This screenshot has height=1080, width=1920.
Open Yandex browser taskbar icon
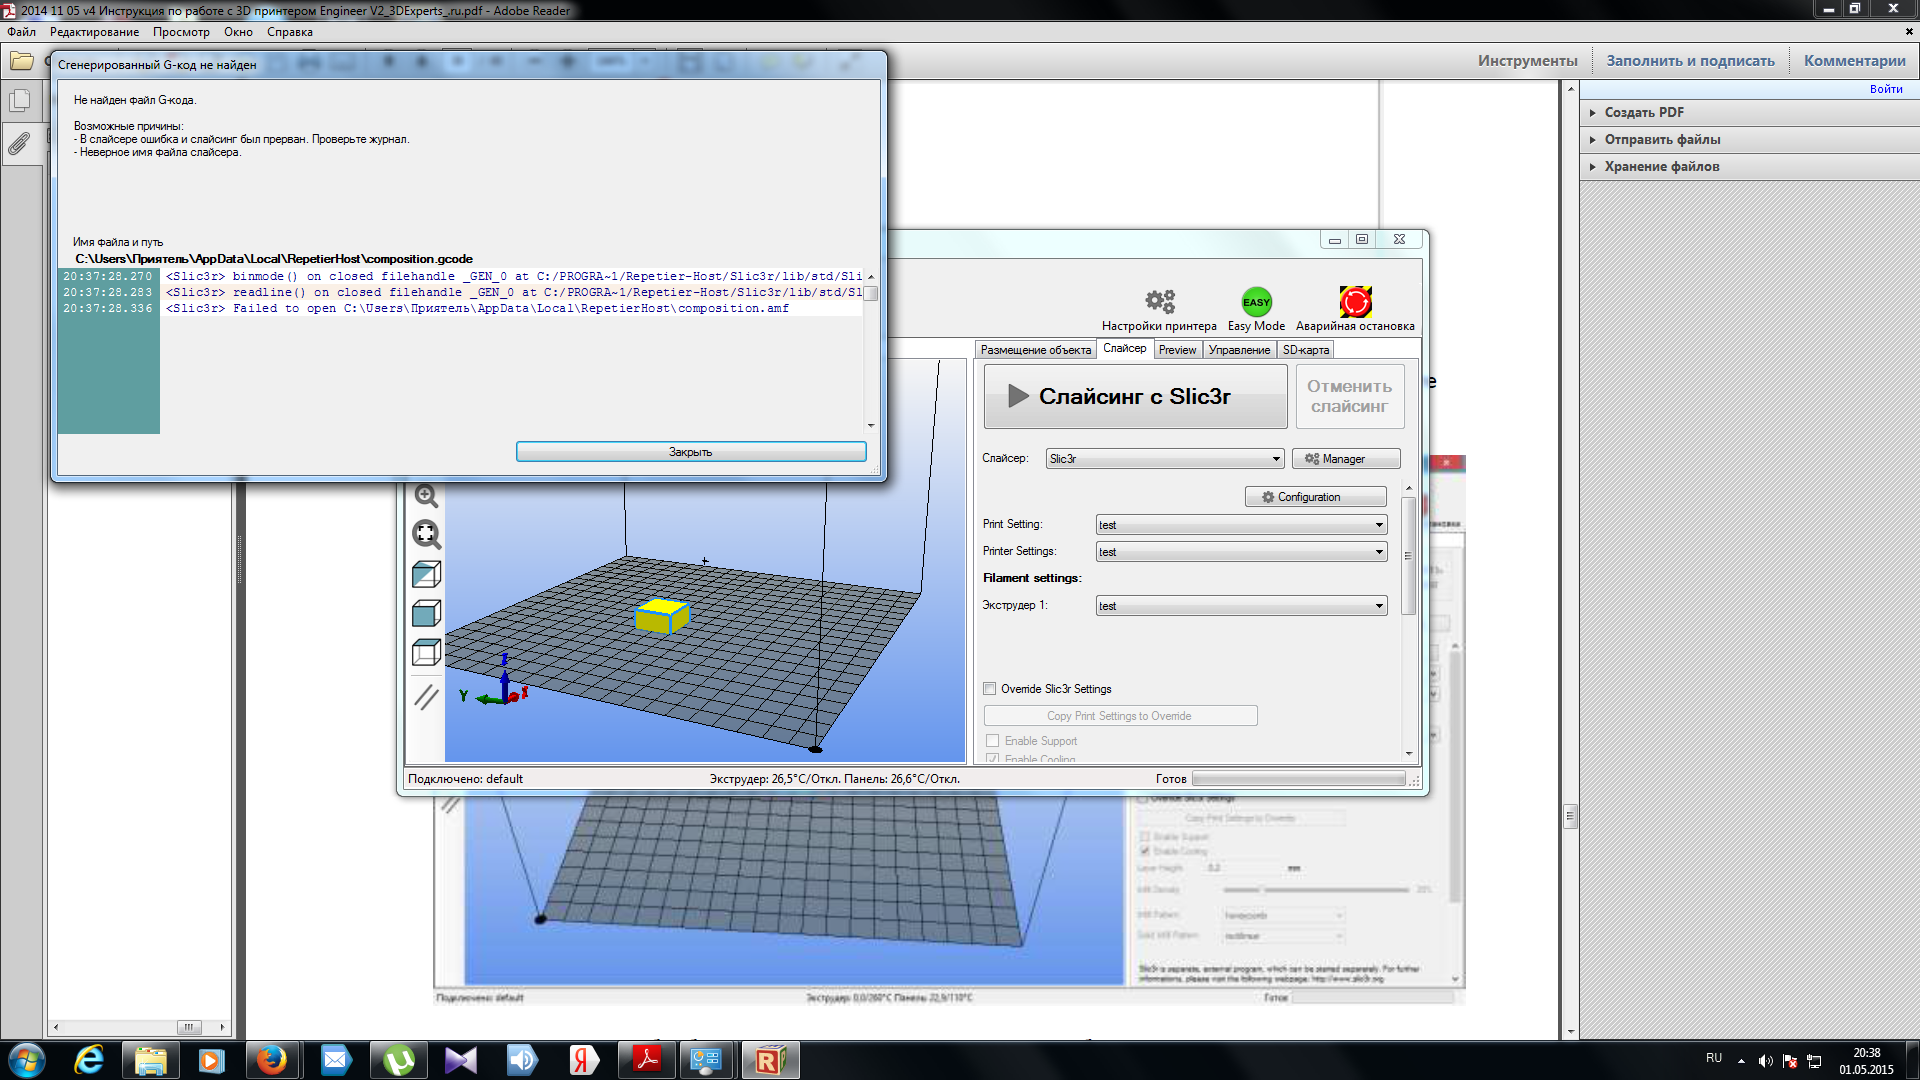(584, 1060)
